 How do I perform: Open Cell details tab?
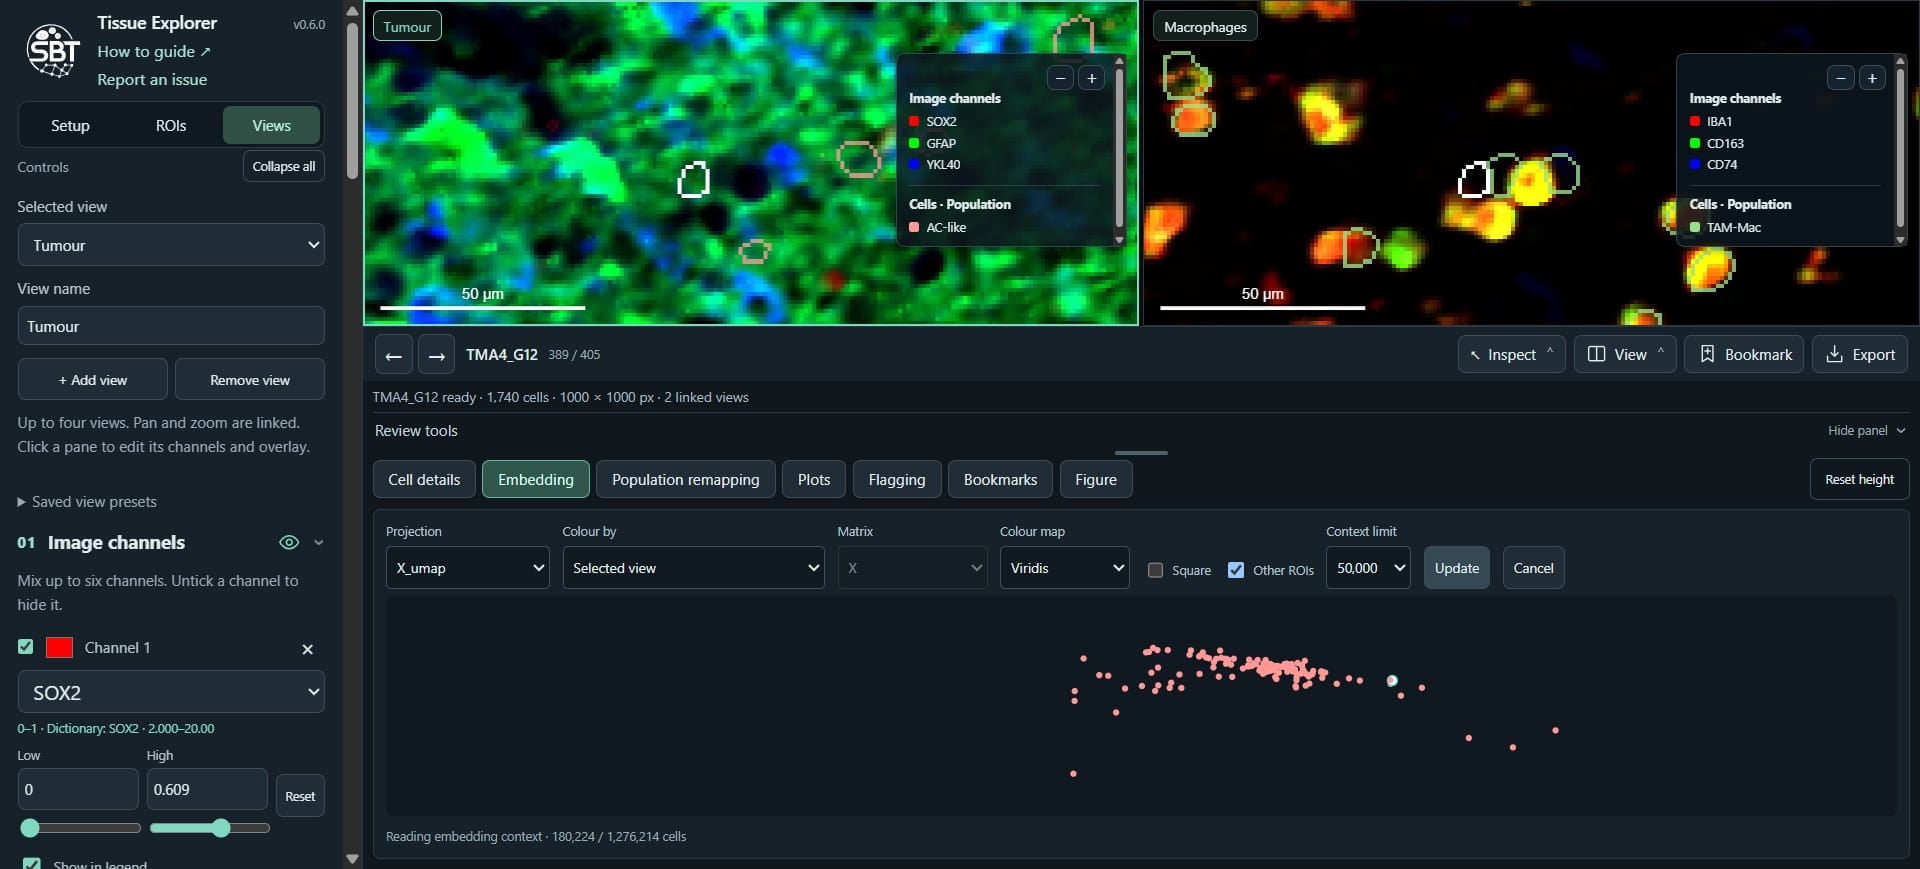click(x=424, y=480)
